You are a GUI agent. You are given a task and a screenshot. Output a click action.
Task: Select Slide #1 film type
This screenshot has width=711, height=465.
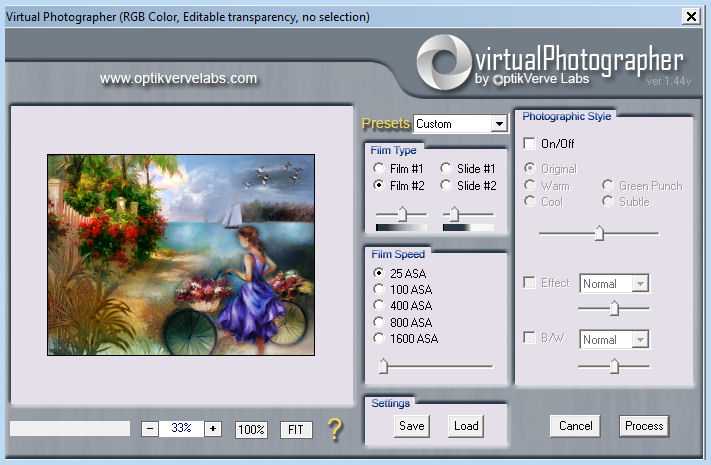coord(446,168)
